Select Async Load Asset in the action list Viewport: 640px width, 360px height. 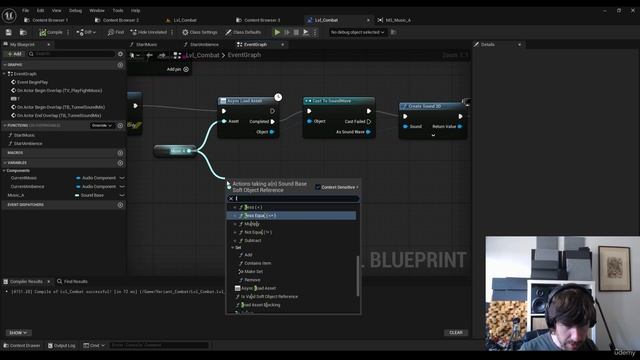(256, 288)
